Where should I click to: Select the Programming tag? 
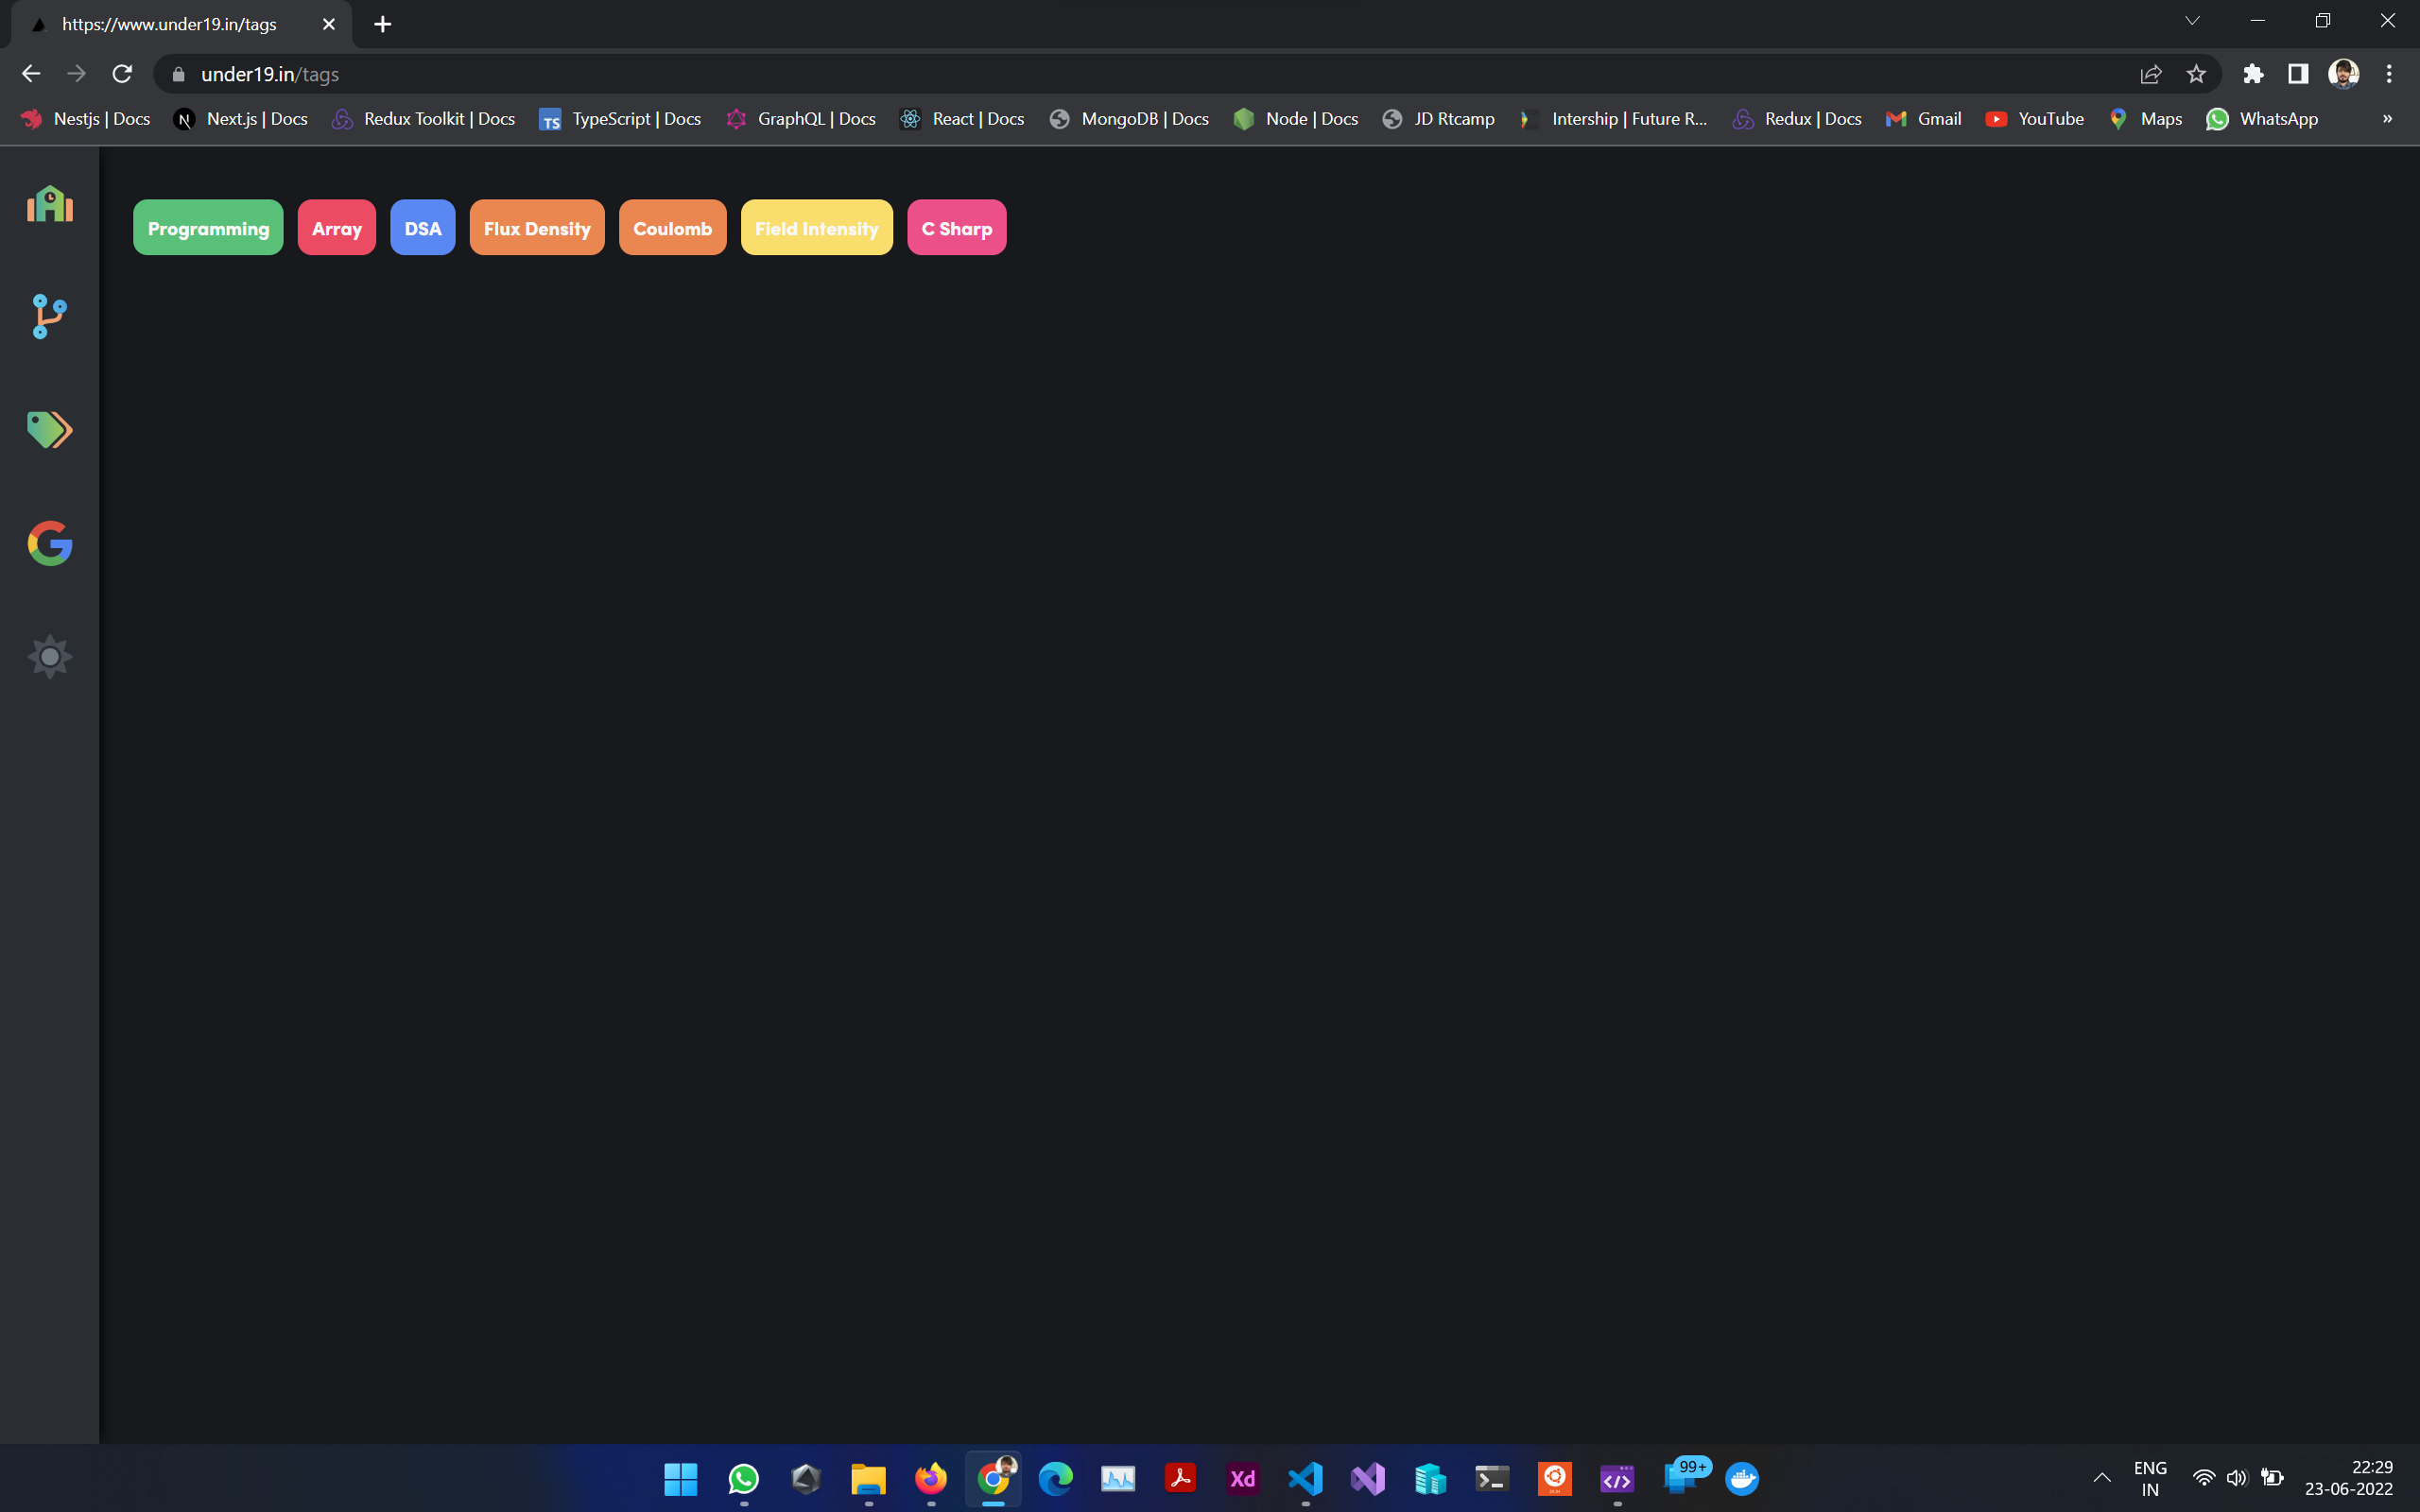coord(208,228)
